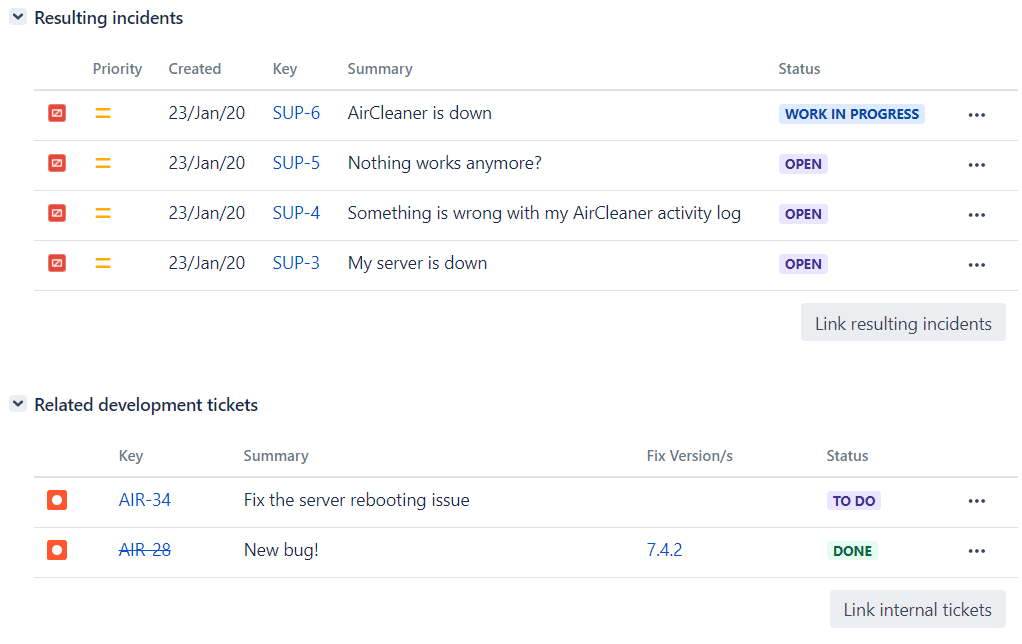Click the incident type icon for SUP-4
1022x644 pixels.
point(57,214)
